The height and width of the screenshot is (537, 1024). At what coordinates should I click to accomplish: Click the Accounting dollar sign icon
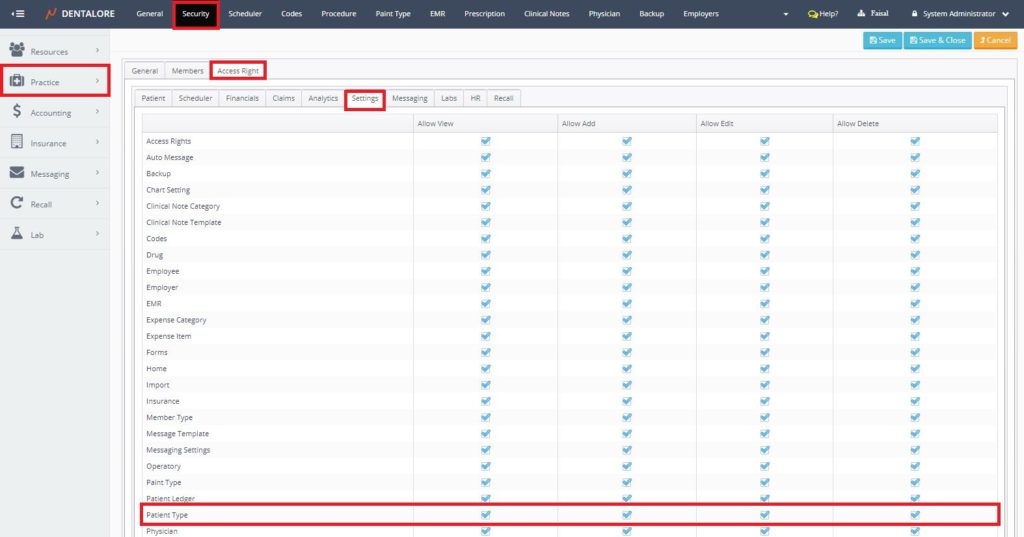17,112
